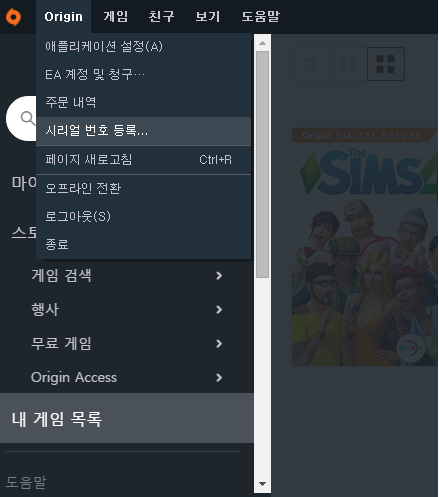Click 로그아웃(S) in the Origin menu
439x497 pixels.
(143, 216)
